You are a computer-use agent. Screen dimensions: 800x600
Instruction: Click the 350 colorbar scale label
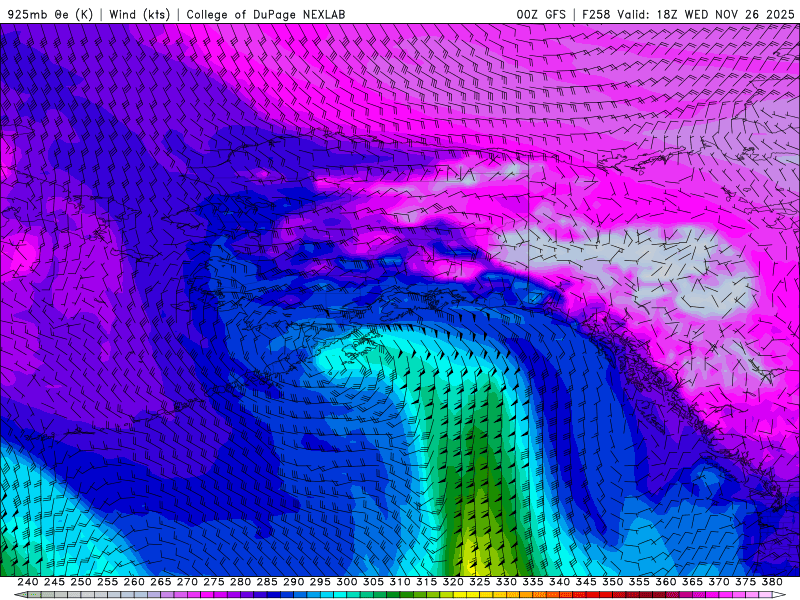point(612,582)
